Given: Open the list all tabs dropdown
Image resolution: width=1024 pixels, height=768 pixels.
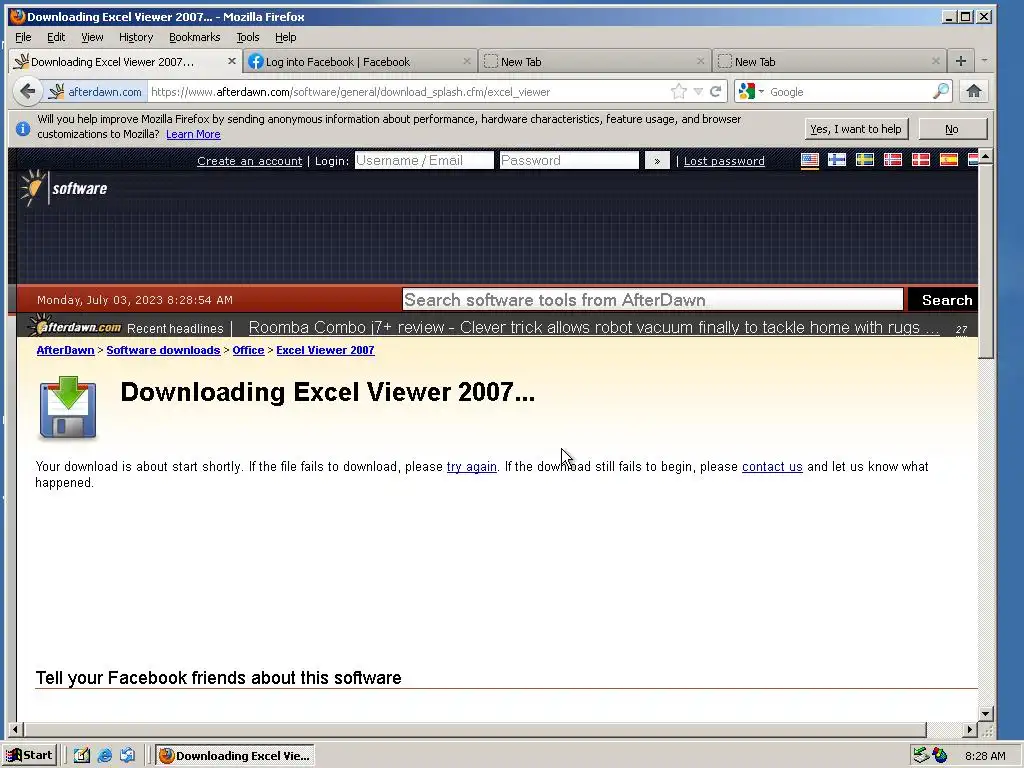Looking at the screenshot, I should point(984,61).
